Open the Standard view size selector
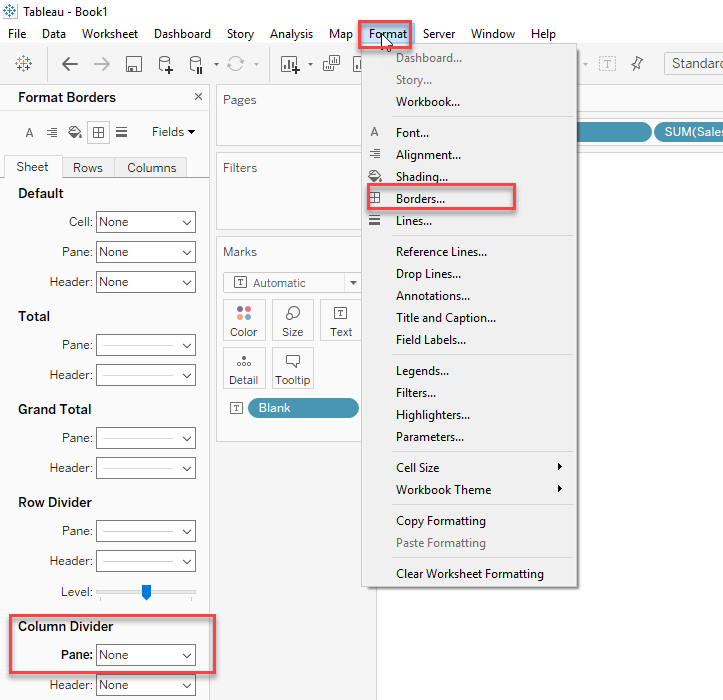This screenshot has width=723, height=700. (693, 64)
